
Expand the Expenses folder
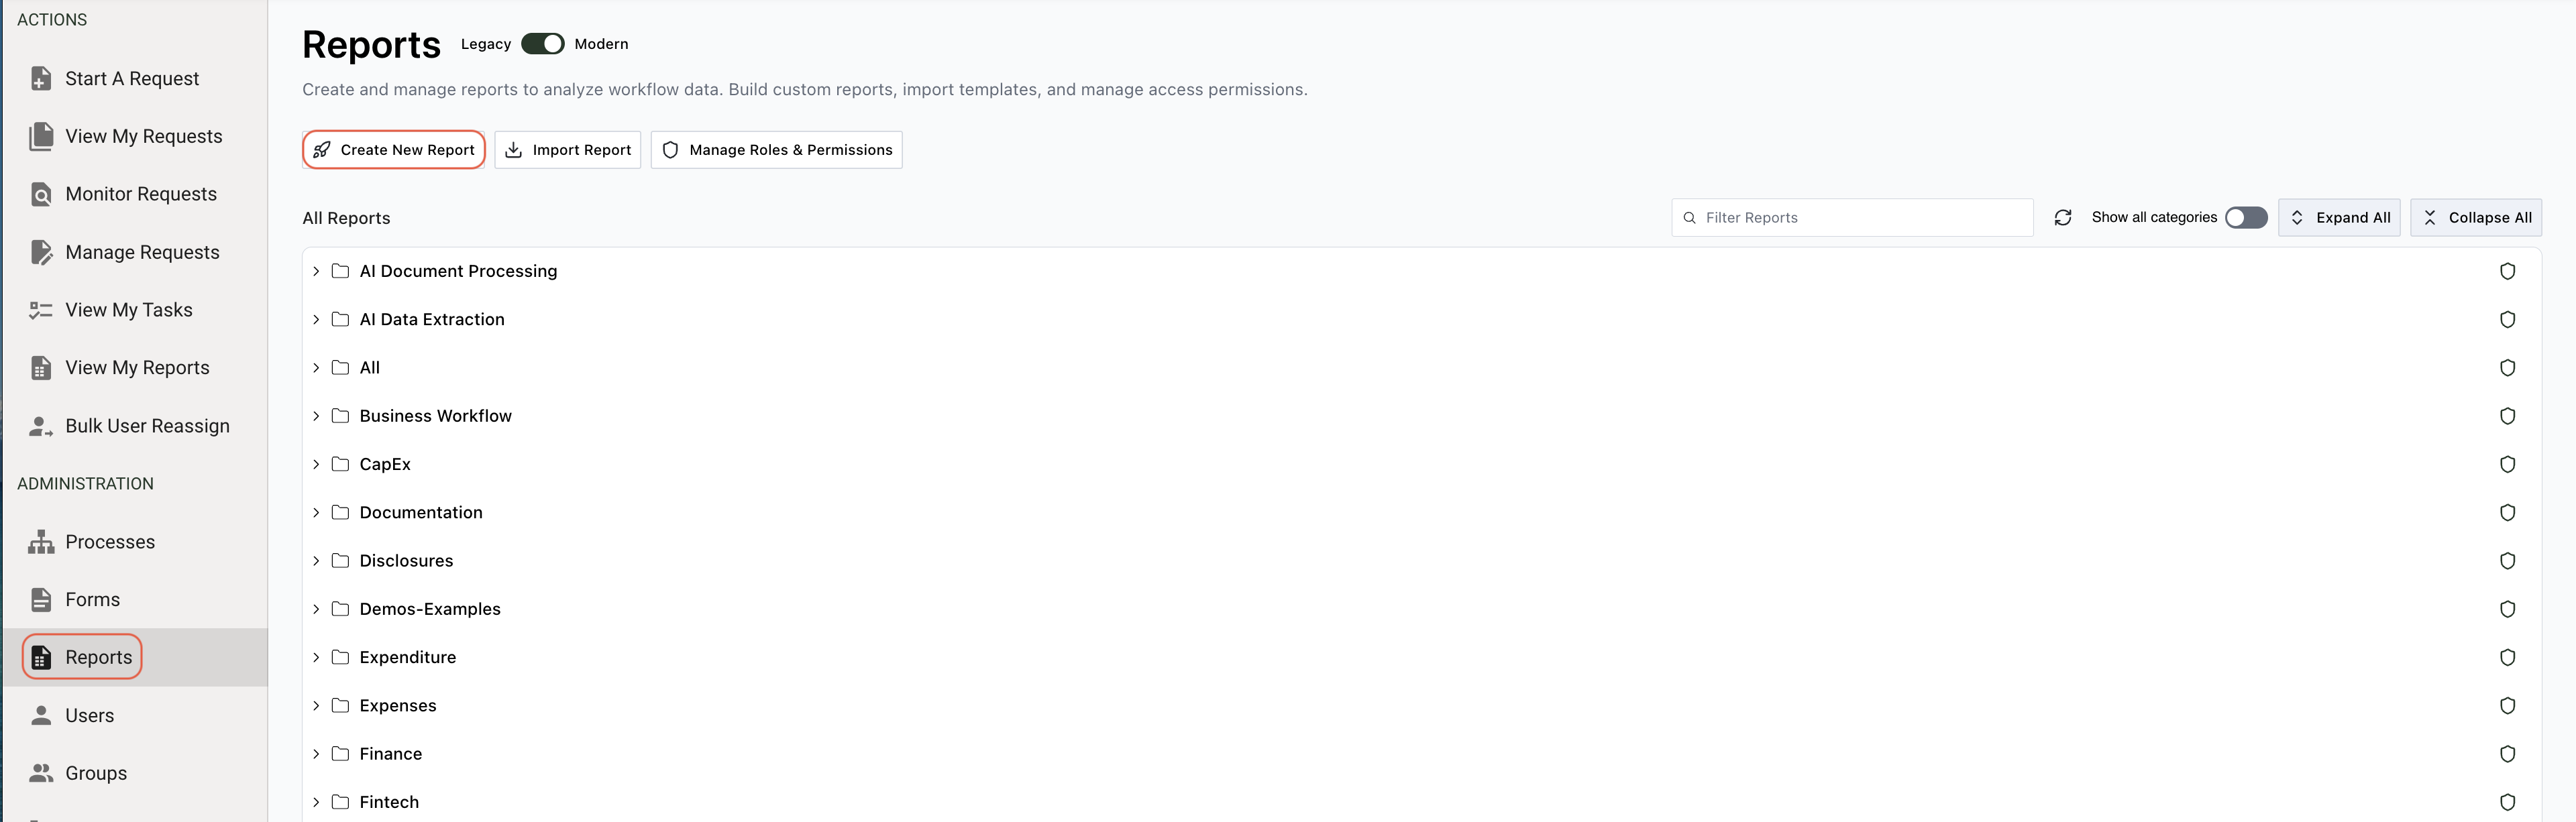(x=316, y=705)
